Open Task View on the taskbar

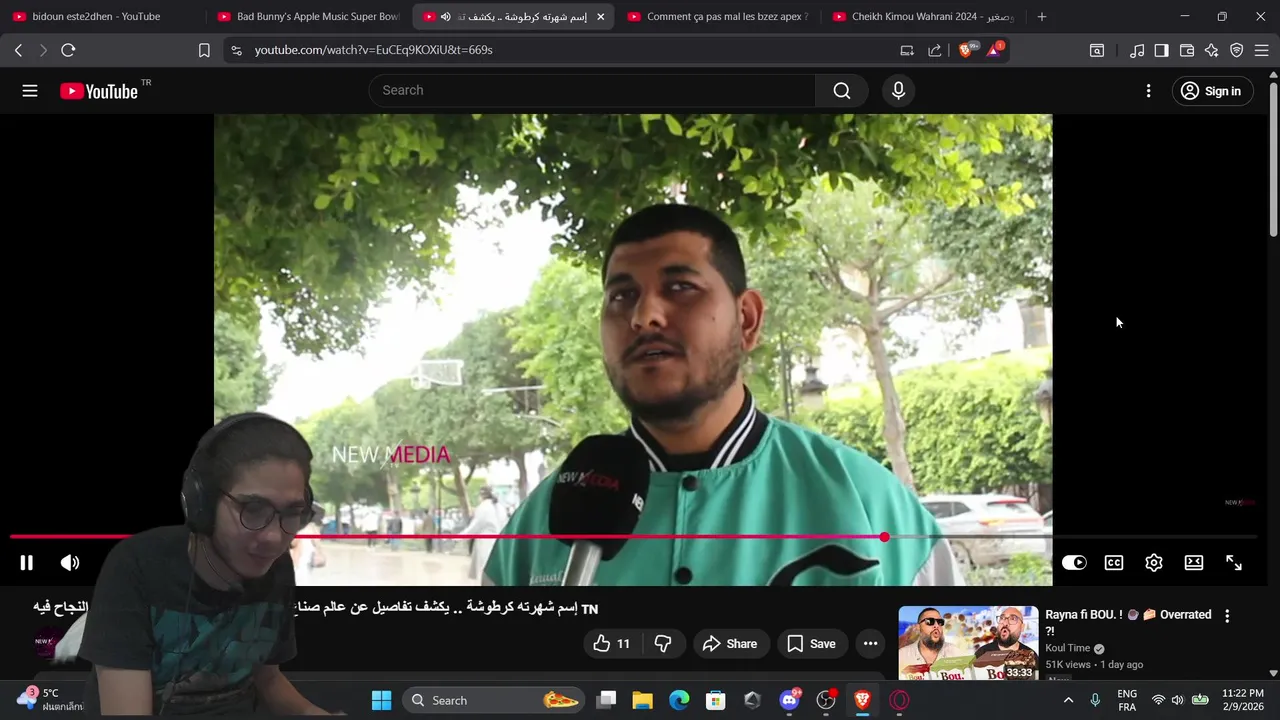point(606,700)
